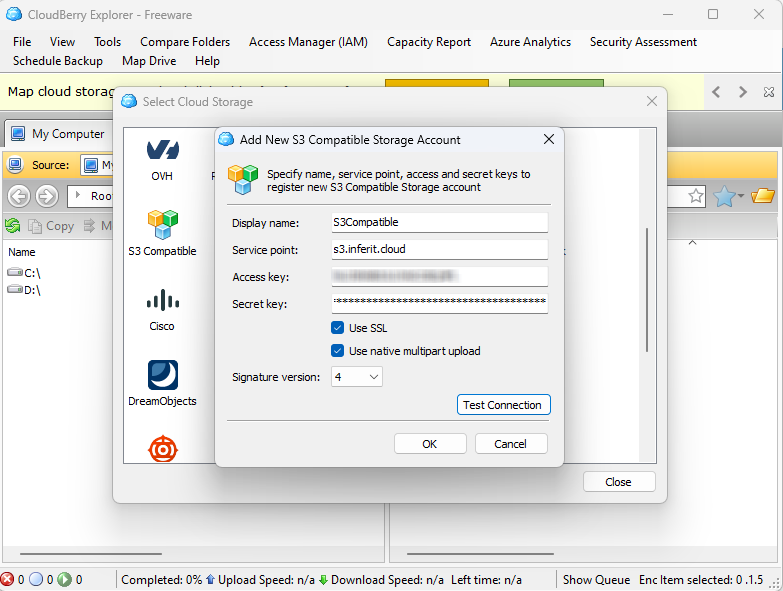The height and width of the screenshot is (591, 783).
Task: Open Schedule Backup menu
Action: [x=58, y=61]
